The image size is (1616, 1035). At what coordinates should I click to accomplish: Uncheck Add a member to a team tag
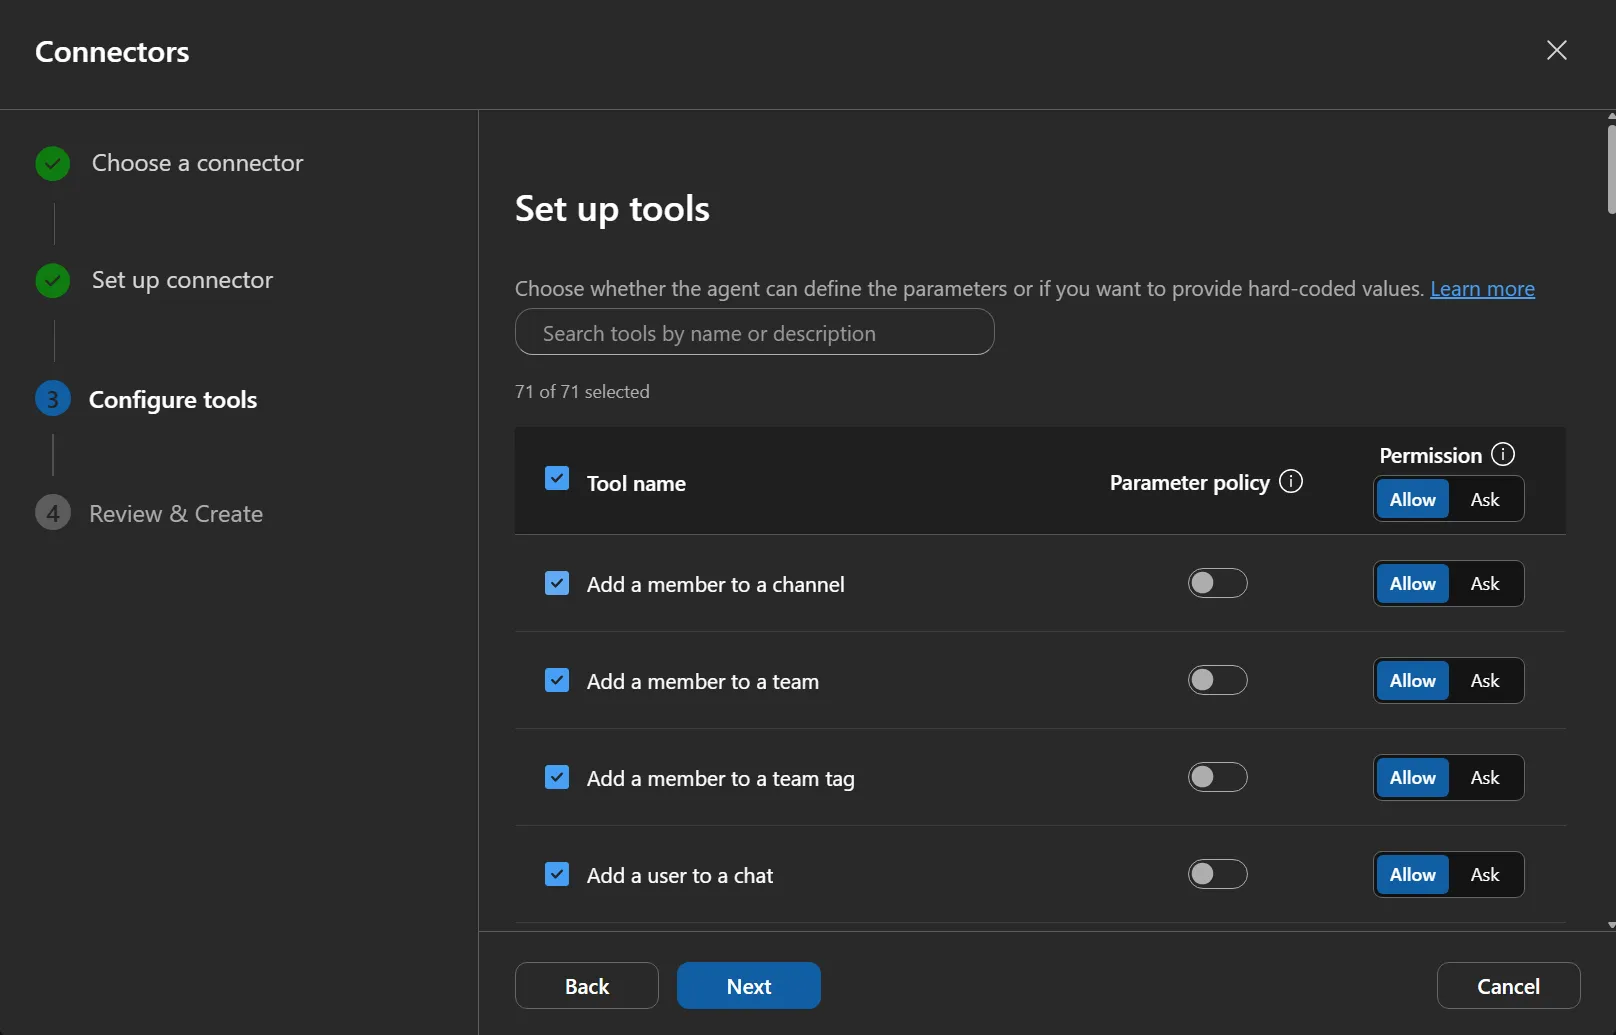click(557, 777)
